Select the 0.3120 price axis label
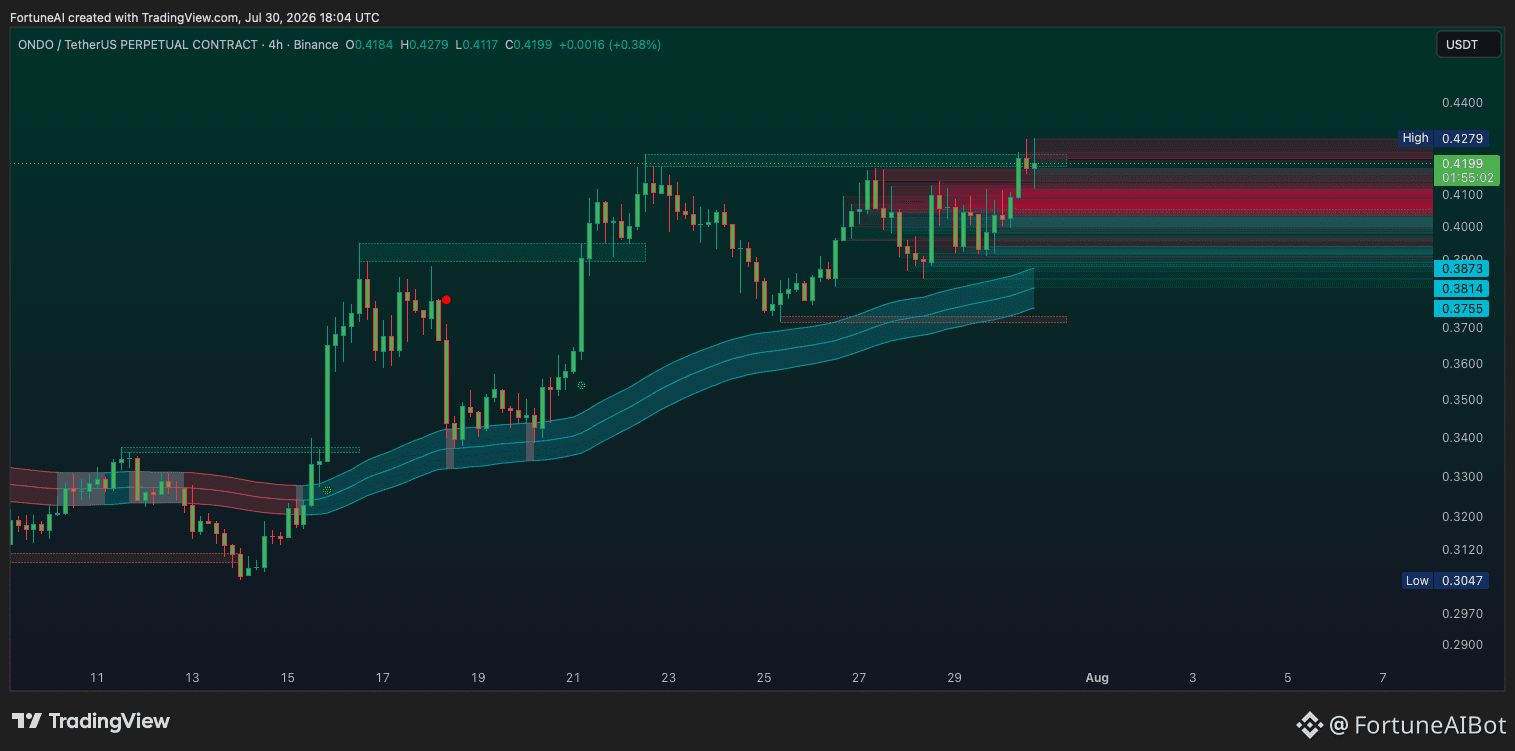The width and height of the screenshot is (1515, 751). pyautogui.click(x=1462, y=549)
